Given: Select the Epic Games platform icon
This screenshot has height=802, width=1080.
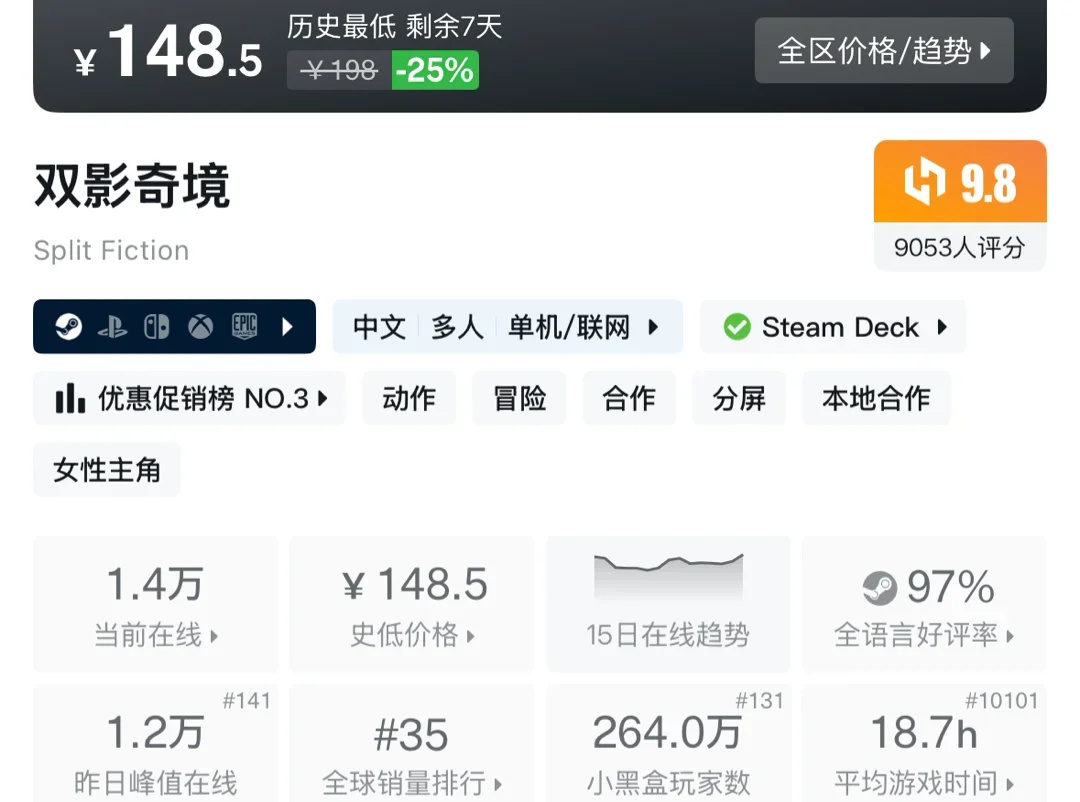Looking at the screenshot, I should coord(245,326).
